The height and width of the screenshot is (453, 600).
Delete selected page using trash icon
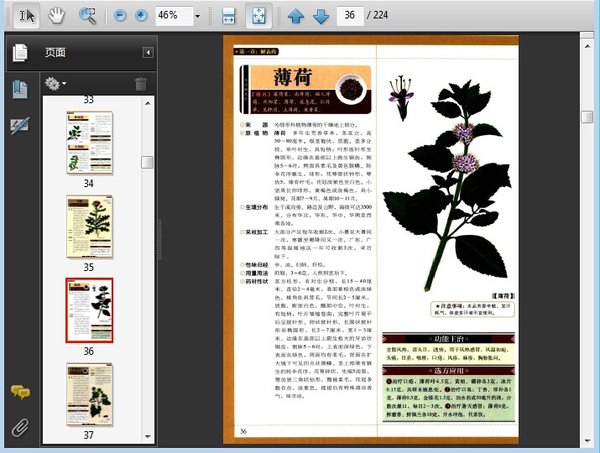(x=141, y=84)
